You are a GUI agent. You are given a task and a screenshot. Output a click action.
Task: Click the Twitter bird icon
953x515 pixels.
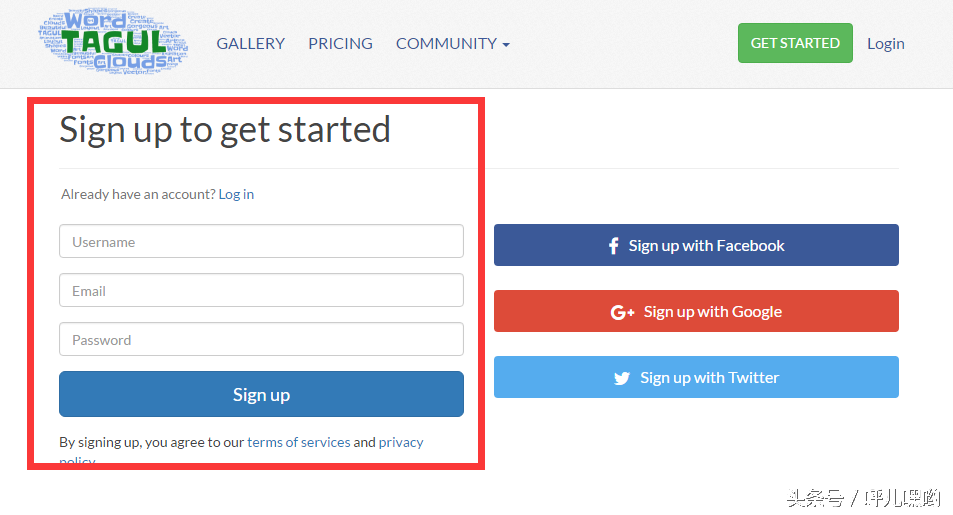click(x=622, y=378)
